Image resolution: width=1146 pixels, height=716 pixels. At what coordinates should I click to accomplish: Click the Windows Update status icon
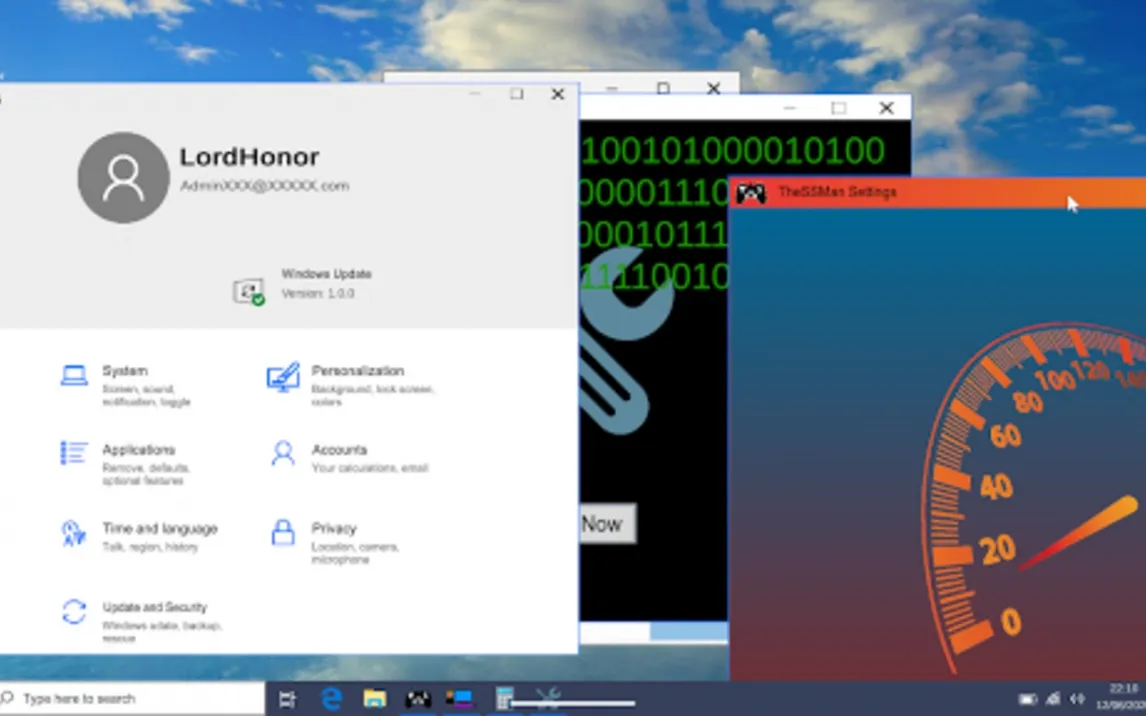coord(248,291)
